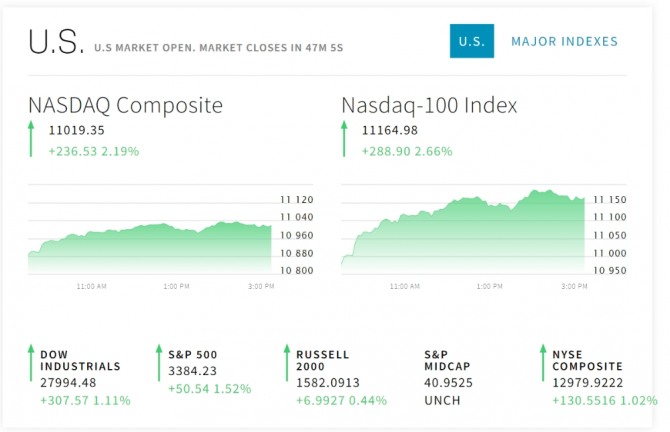Switch to the Major Indexes tab
The image size is (670, 432).
pyautogui.click(x=564, y=42)
